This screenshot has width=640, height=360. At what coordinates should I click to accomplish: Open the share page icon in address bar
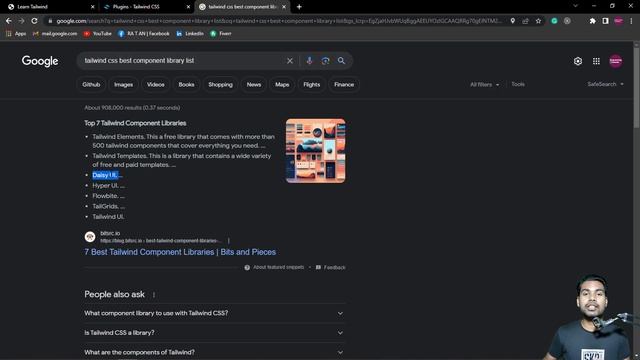[x=525, y=21]
